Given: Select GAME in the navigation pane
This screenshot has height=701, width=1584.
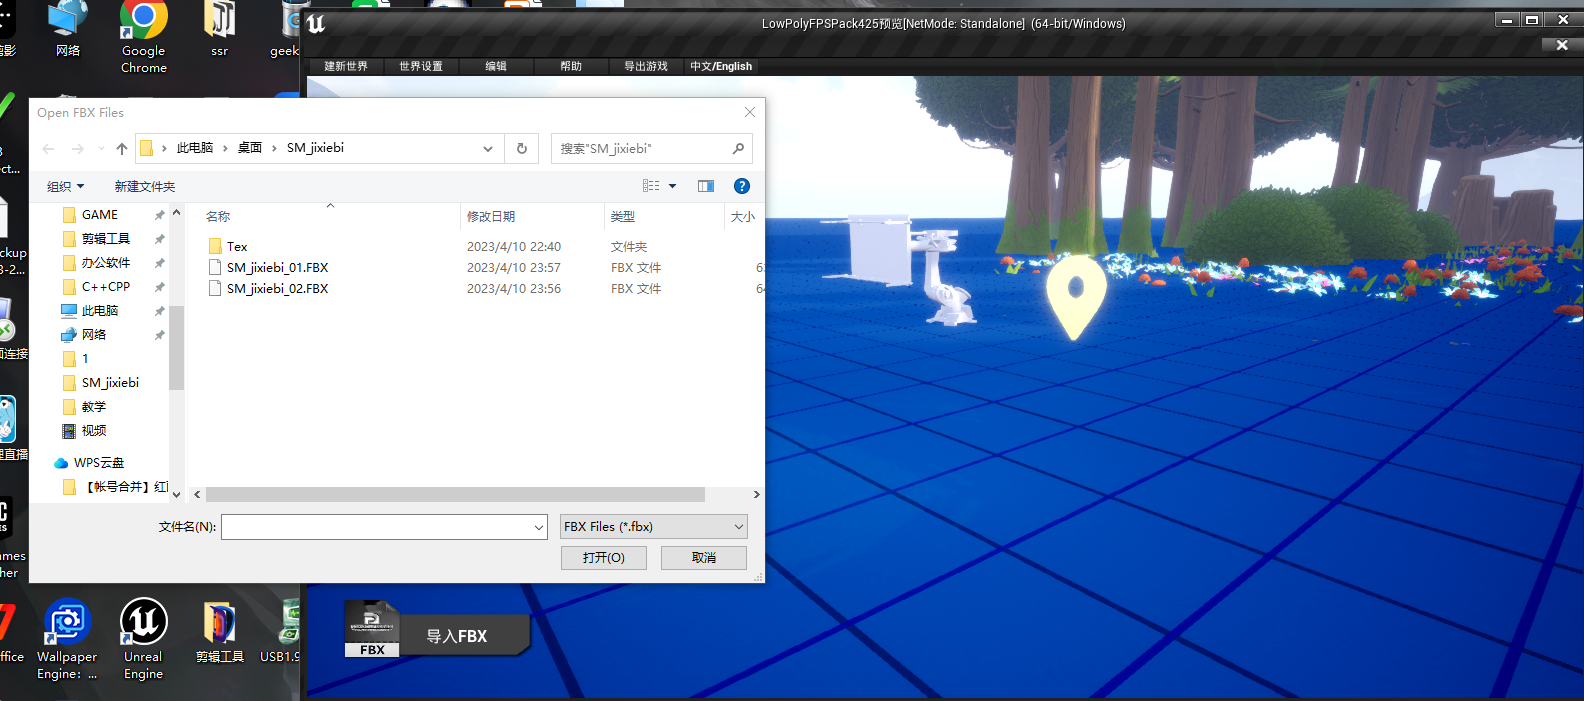Looking at the screenshot, I should (100, 215).
